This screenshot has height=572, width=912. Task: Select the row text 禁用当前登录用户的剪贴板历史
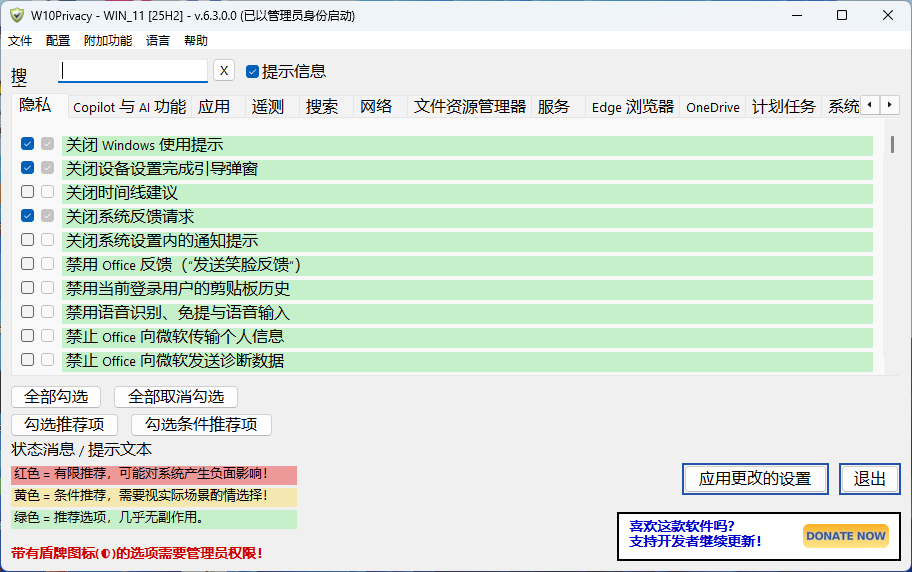177,289
